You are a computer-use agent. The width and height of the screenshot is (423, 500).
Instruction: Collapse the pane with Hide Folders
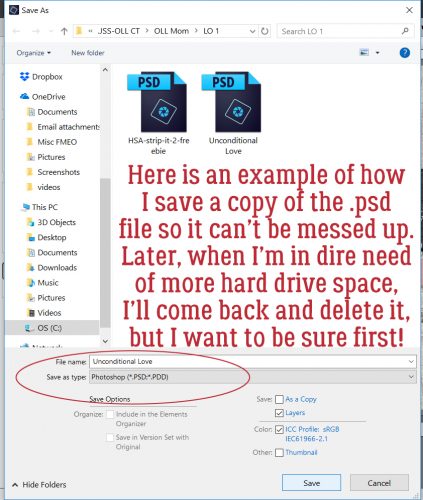(39, 485)
